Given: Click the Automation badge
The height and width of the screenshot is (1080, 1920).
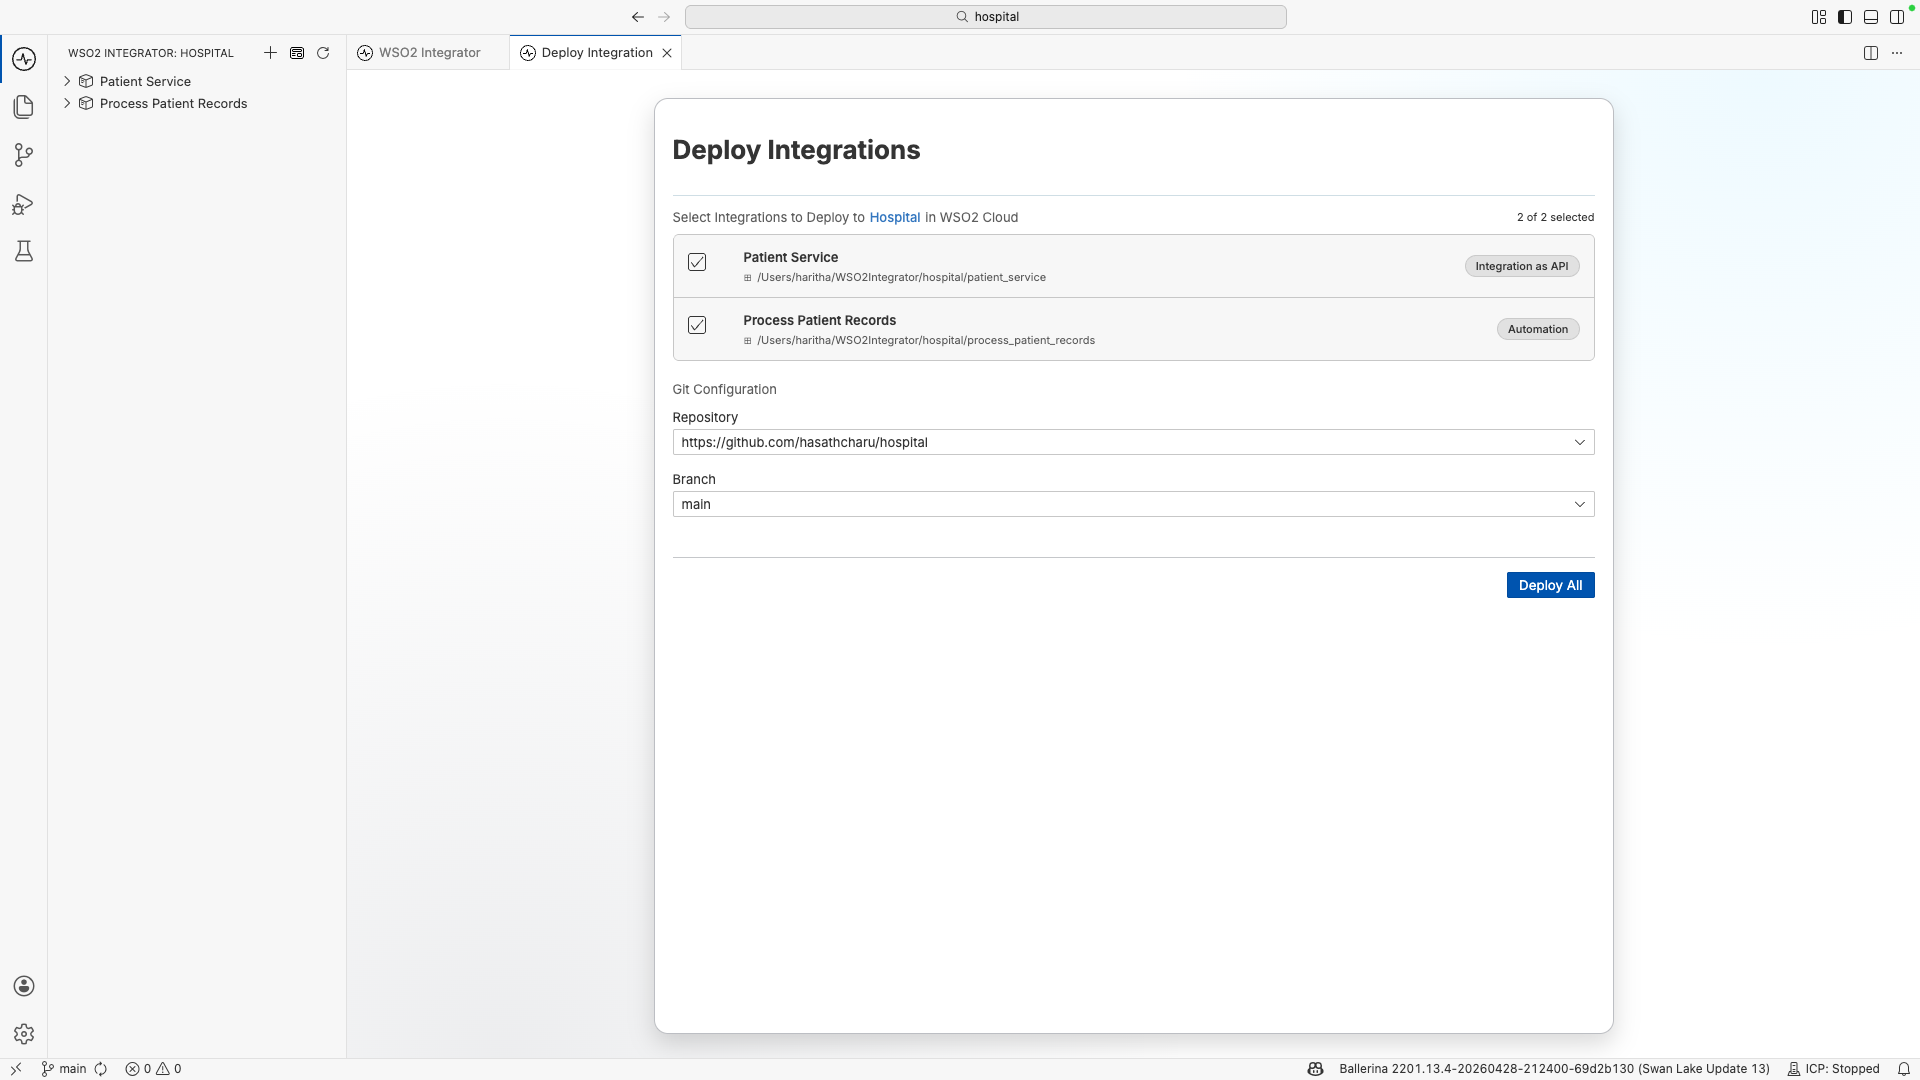Looking at the screenshot, I should click(1537, 329).
